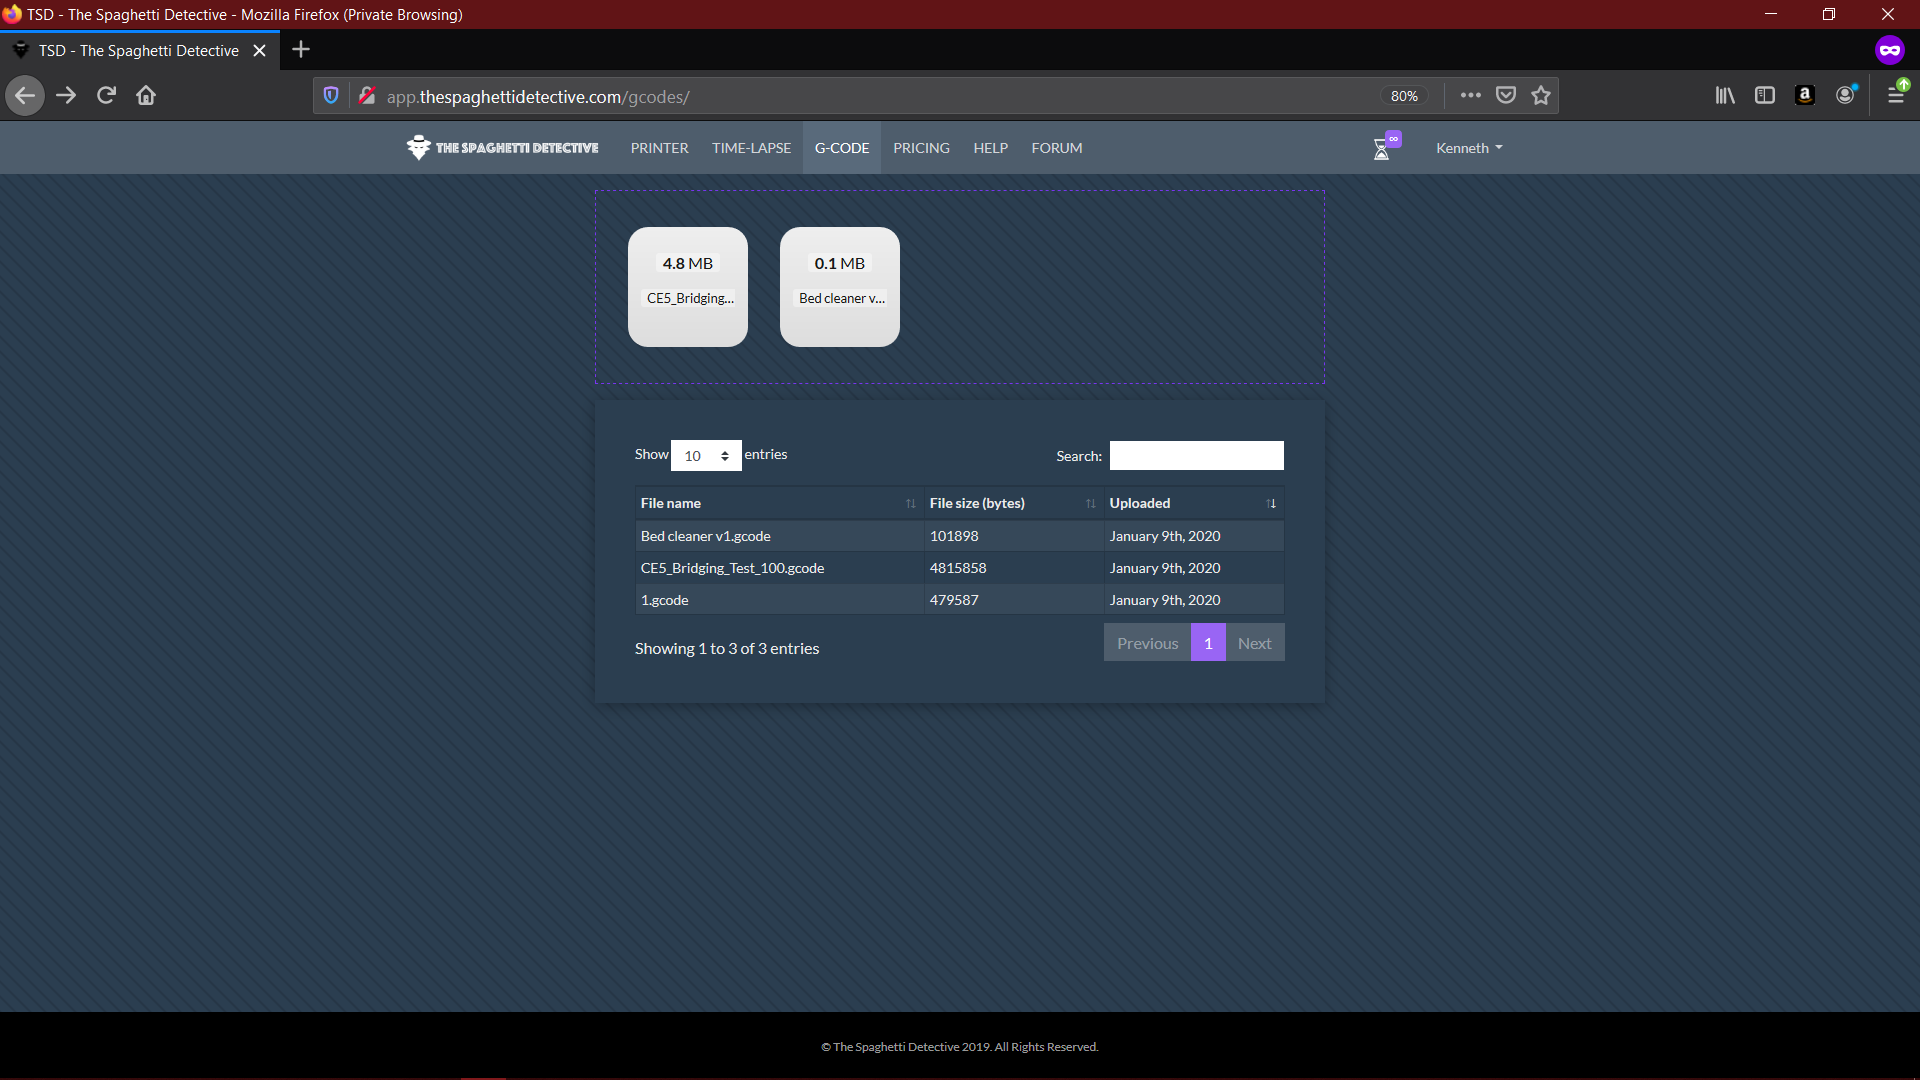This screenshot has height=1080, width=1920.
Task: Save page to Pocket icon
Action: [x=1506, y=96]
